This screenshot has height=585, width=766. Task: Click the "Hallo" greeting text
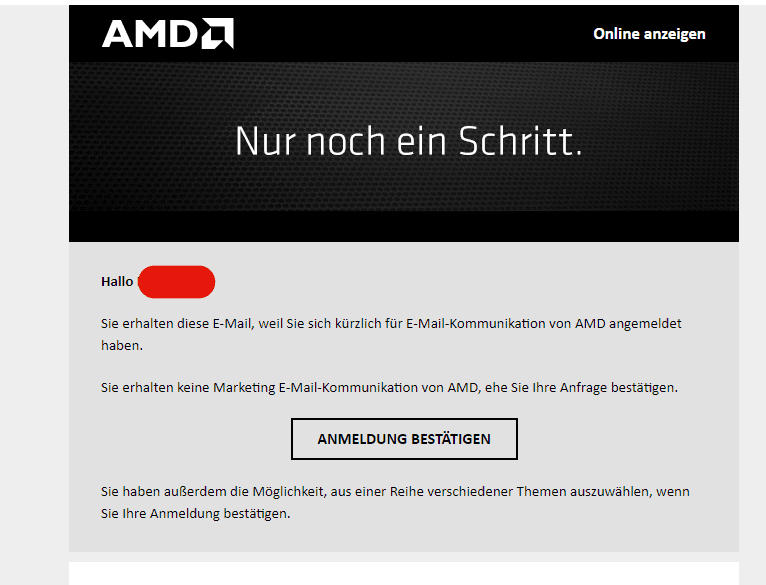click(117, 282)
